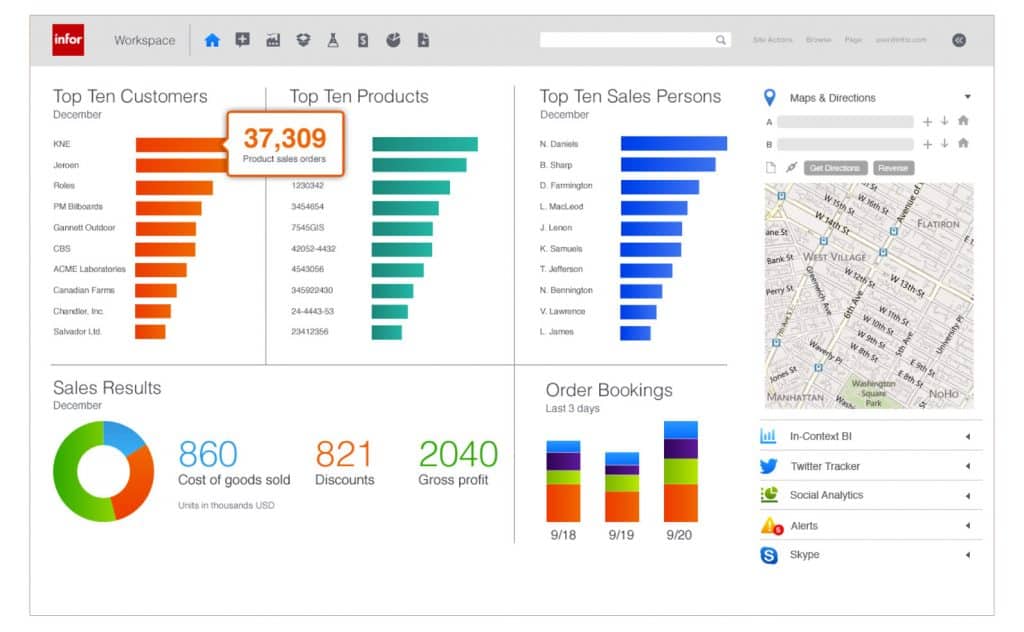Click the Page menu item in the header
Image resolution: width=1024 pixels, height=632 pixels.
click(x=853, y=40)
